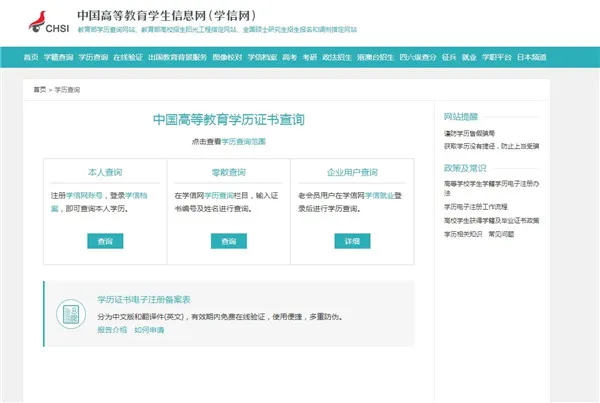Viewport: 600px width, 403px height.
Task: Open 出国教育背景服务 nav item
Action: pos(178,57)
